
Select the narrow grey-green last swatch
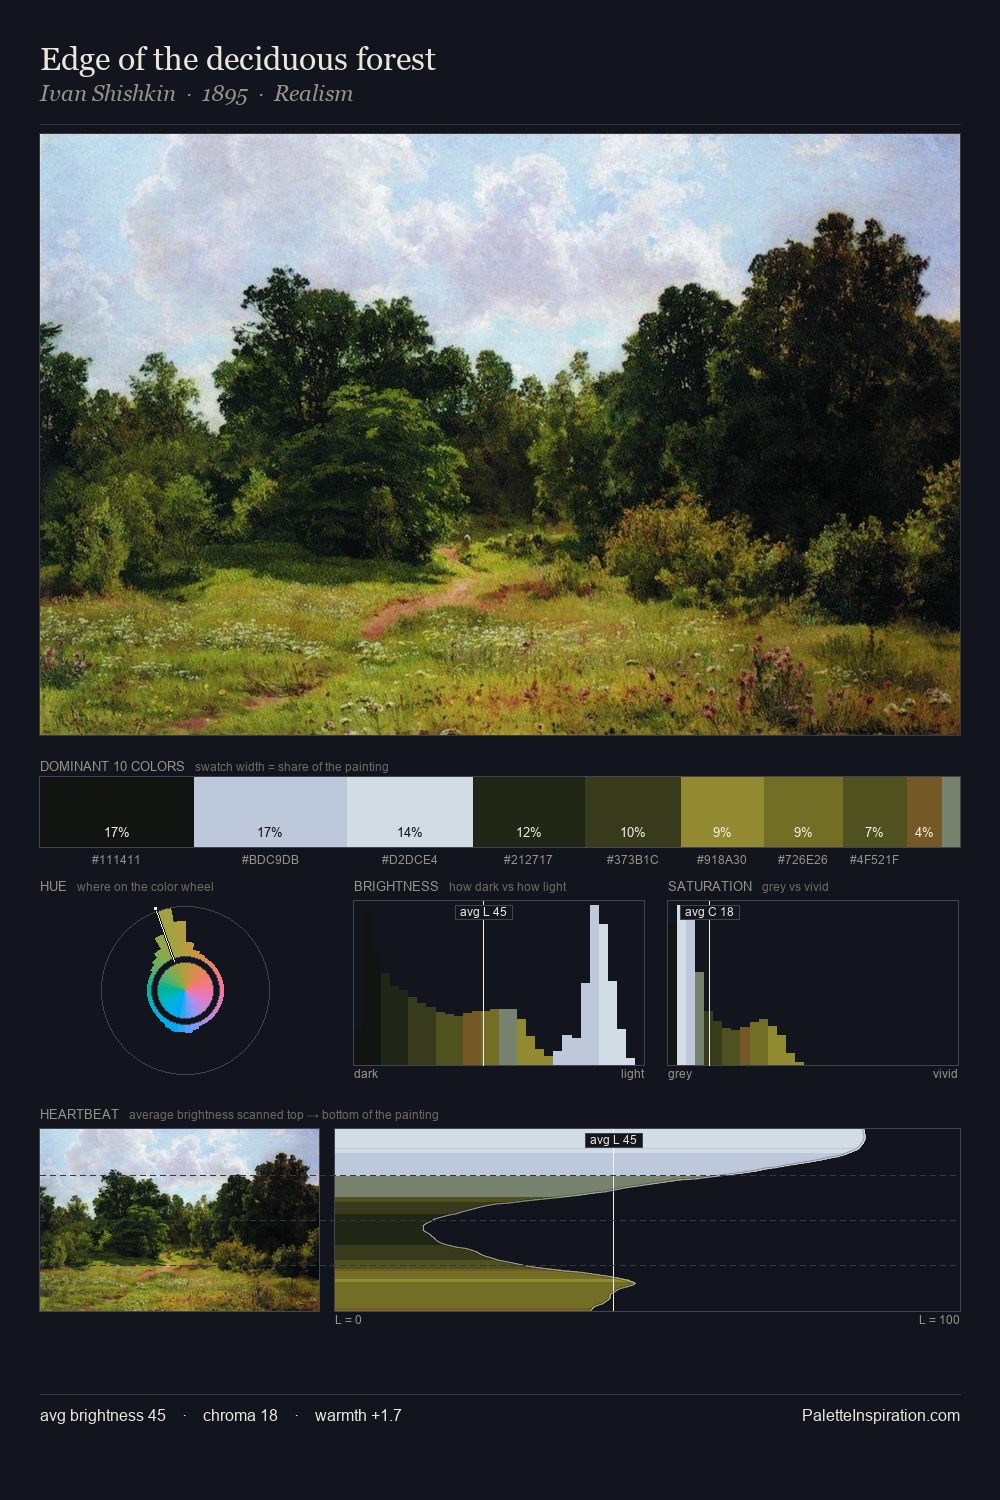coord(951,812)
